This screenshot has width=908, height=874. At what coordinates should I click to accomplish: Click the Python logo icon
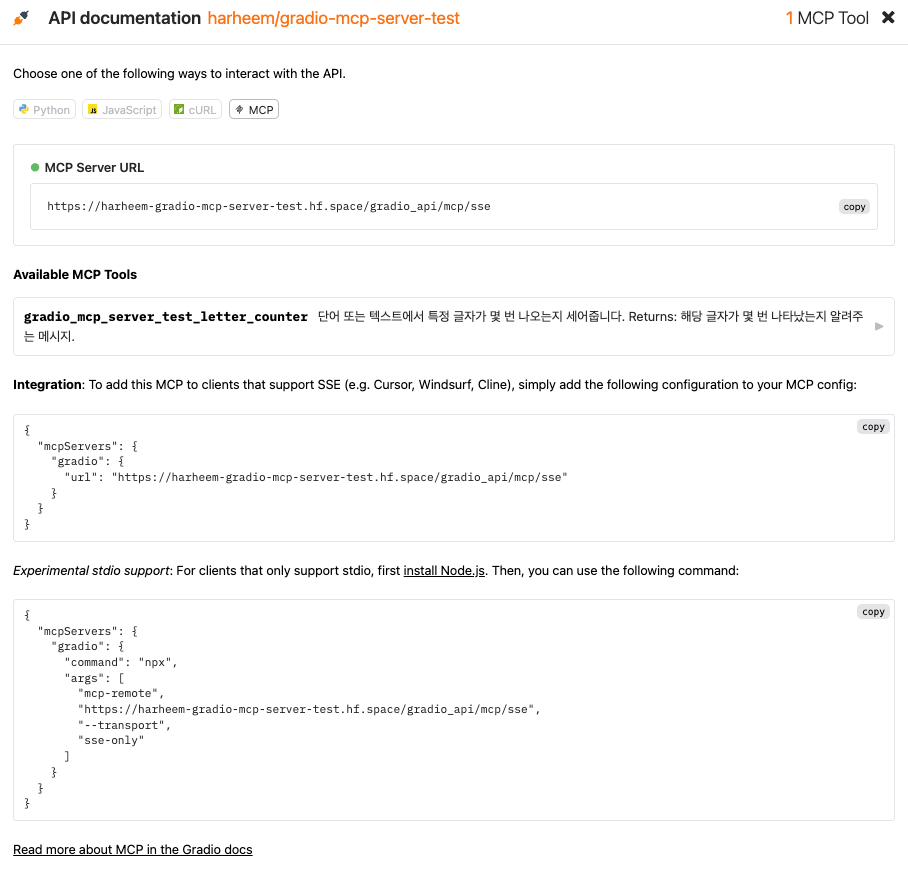tap(24, 109)
